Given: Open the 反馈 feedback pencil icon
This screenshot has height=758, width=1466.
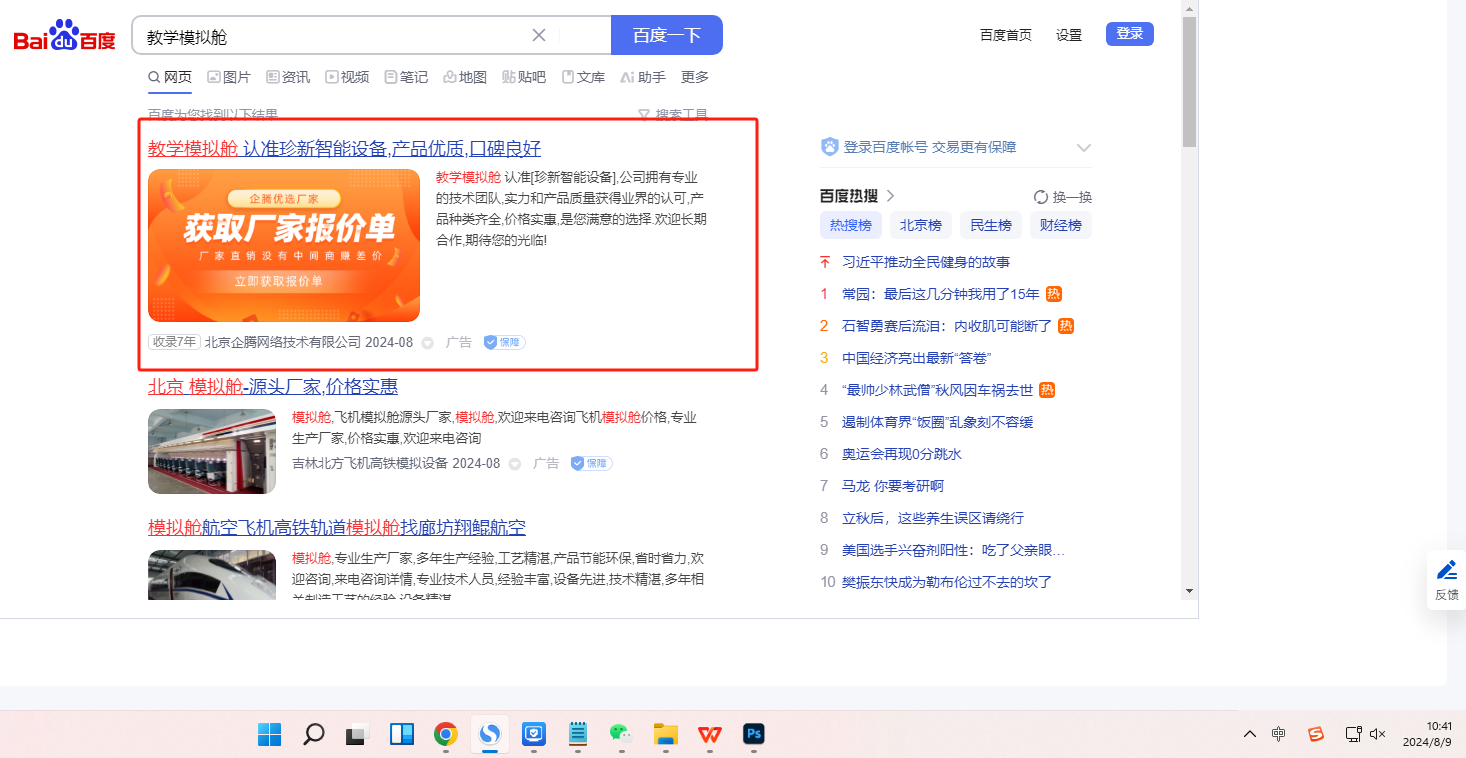Looking at the screenshot, I should [1446, 571].
